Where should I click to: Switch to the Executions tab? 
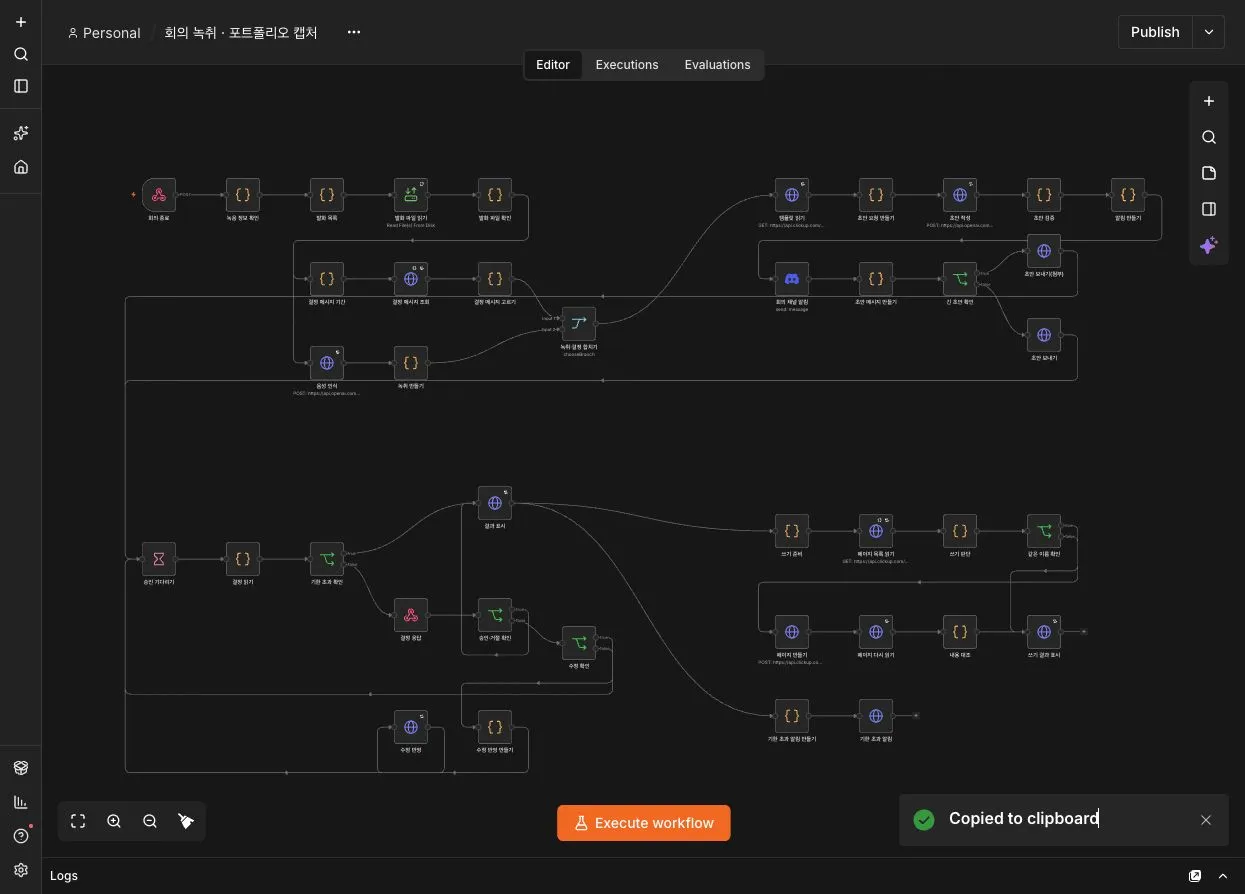[x=627, y=65]
